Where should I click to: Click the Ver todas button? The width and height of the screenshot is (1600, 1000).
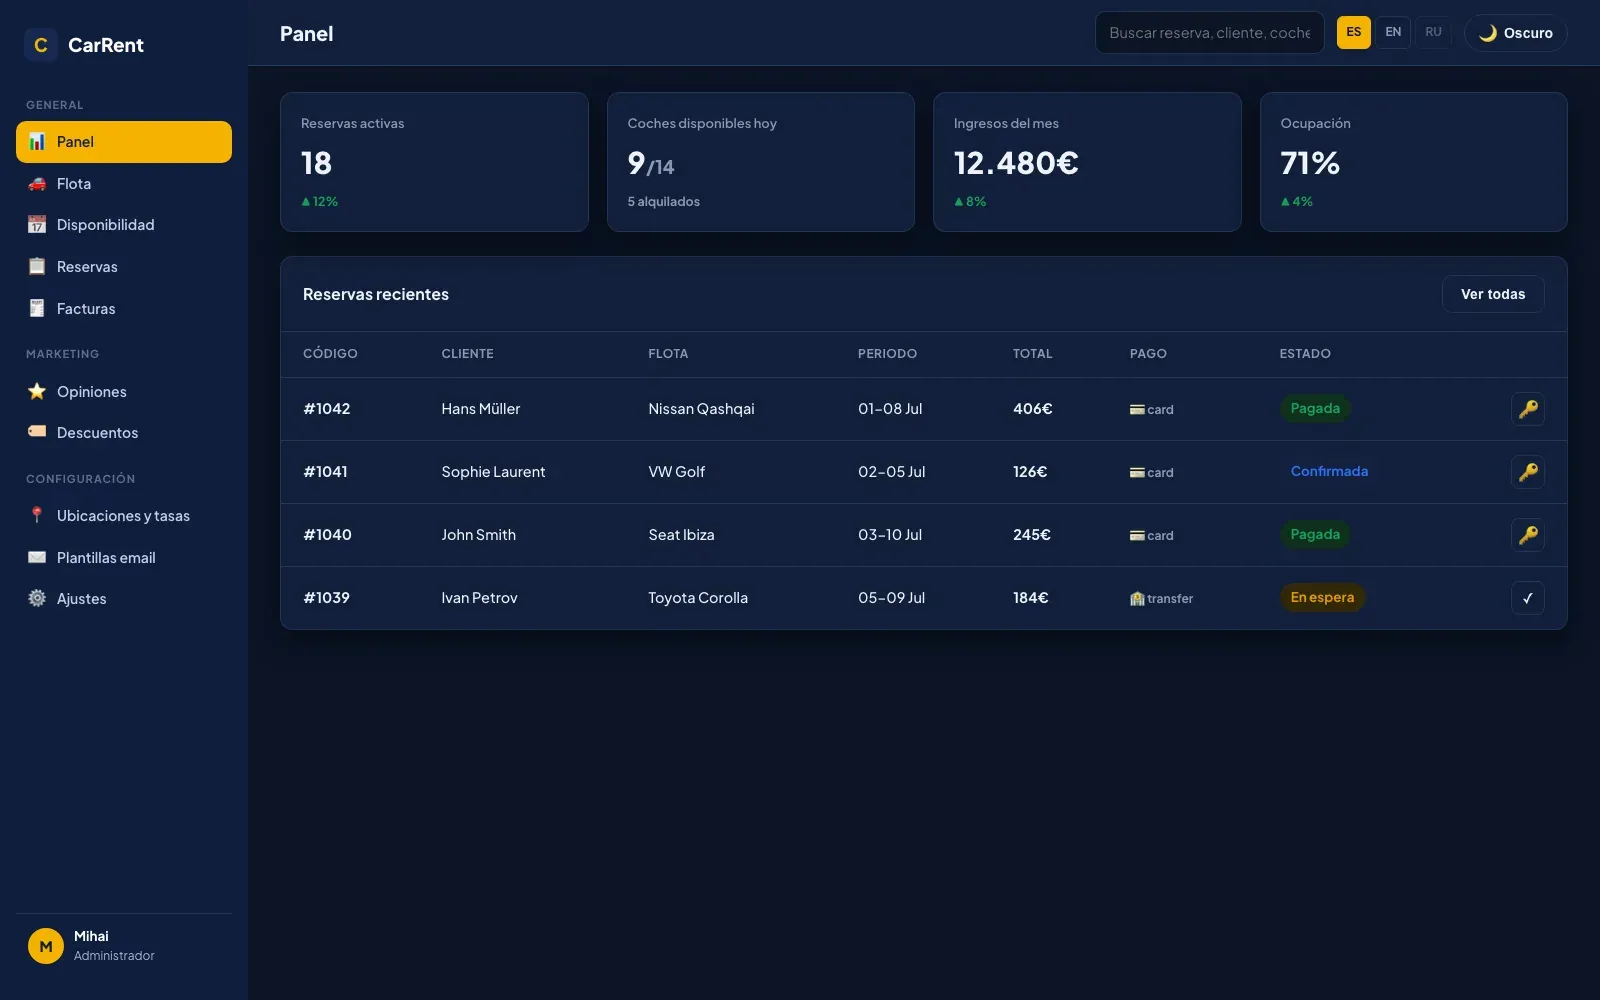pyautogui.click(x=1493, y=294)
